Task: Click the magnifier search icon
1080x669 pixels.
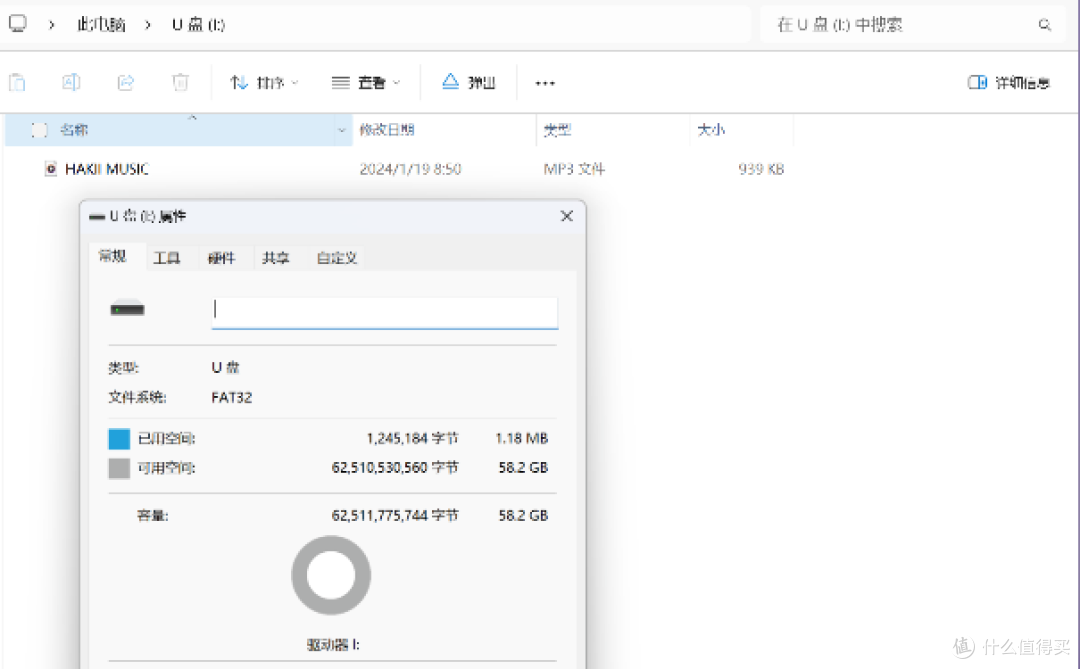Action: pyautogui.click(x=1045, y=25)
